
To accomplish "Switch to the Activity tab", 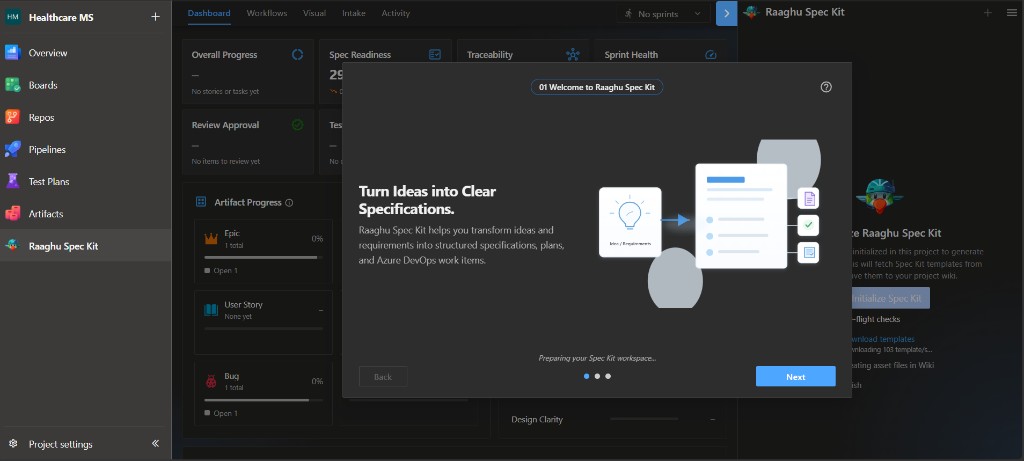I will (x=396, y=13).
